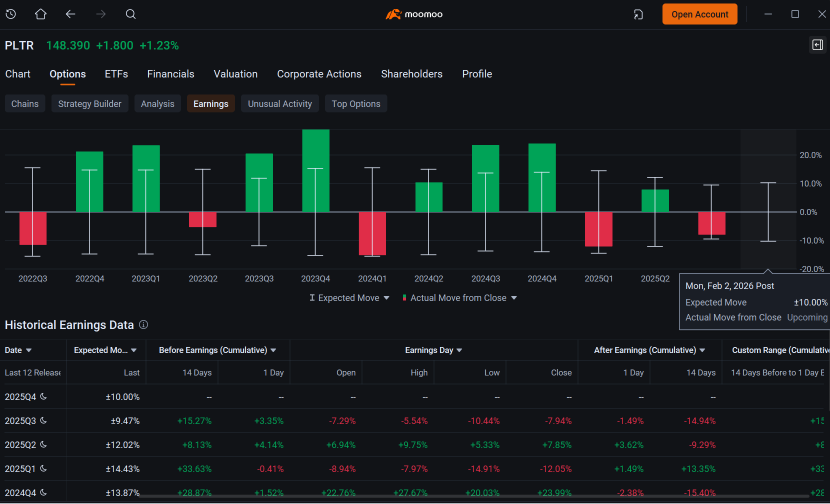
Task: Go to the home page icon
Action: tap(40, 14)
